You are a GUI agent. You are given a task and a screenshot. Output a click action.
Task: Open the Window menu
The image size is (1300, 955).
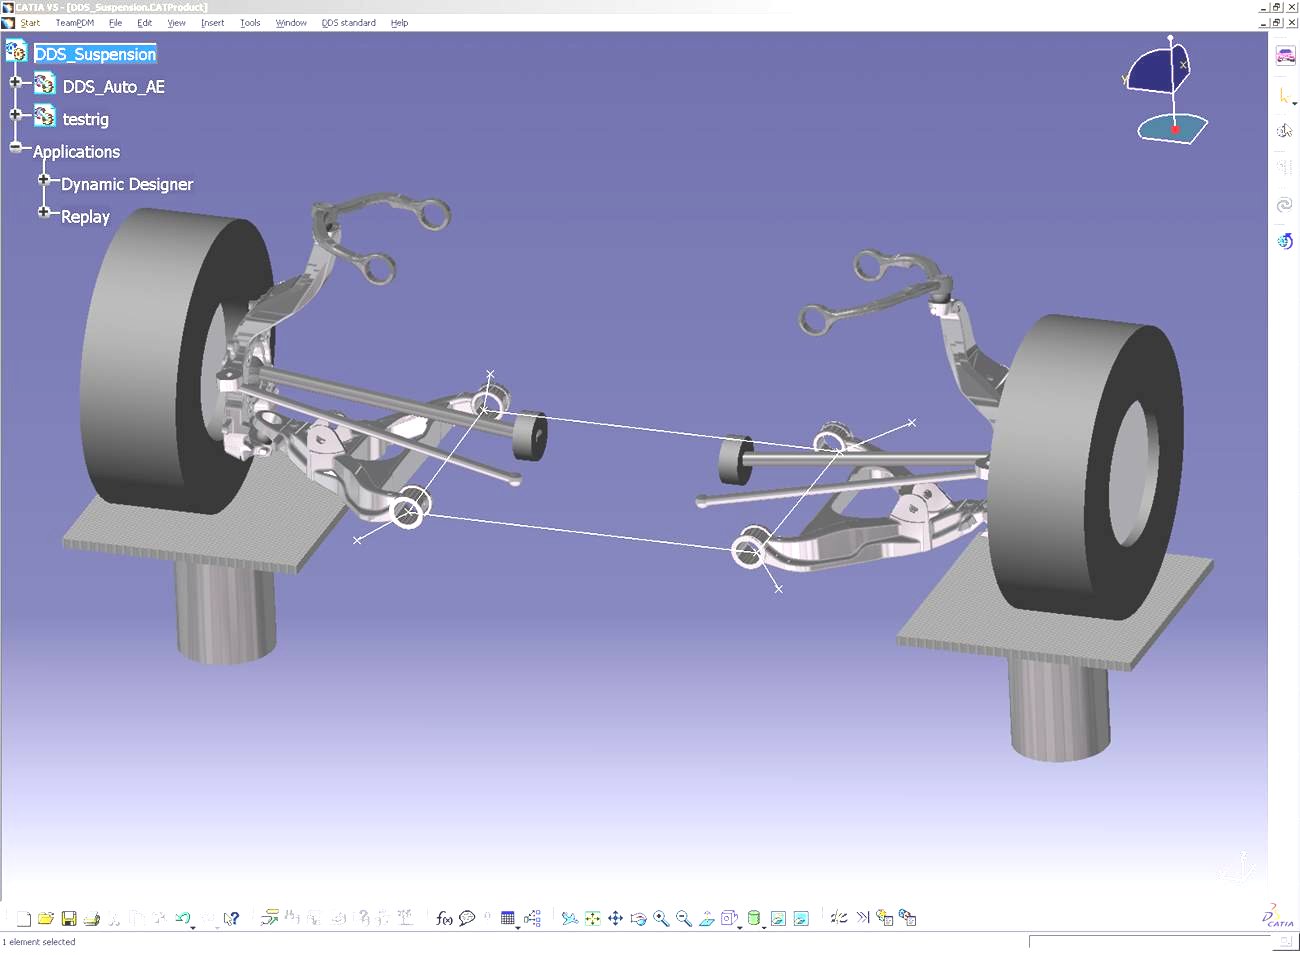pyautogui.click(x=291, y=23)
